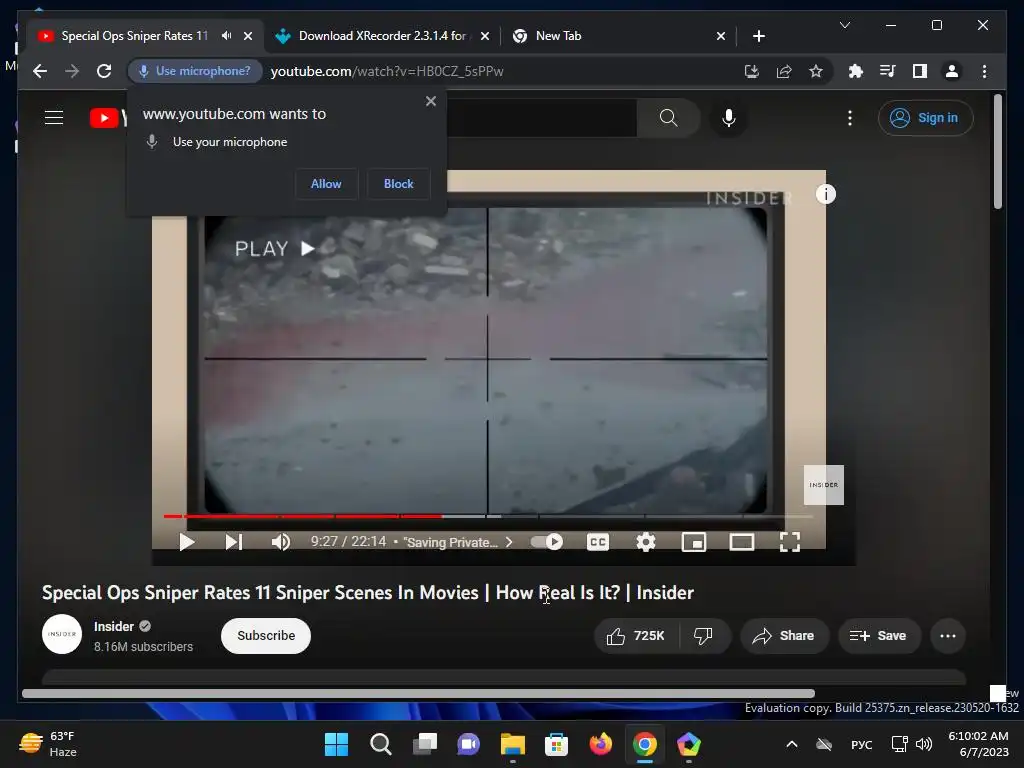Reload the page
This screenshot has width=1024, height=768.
[104, 71]
